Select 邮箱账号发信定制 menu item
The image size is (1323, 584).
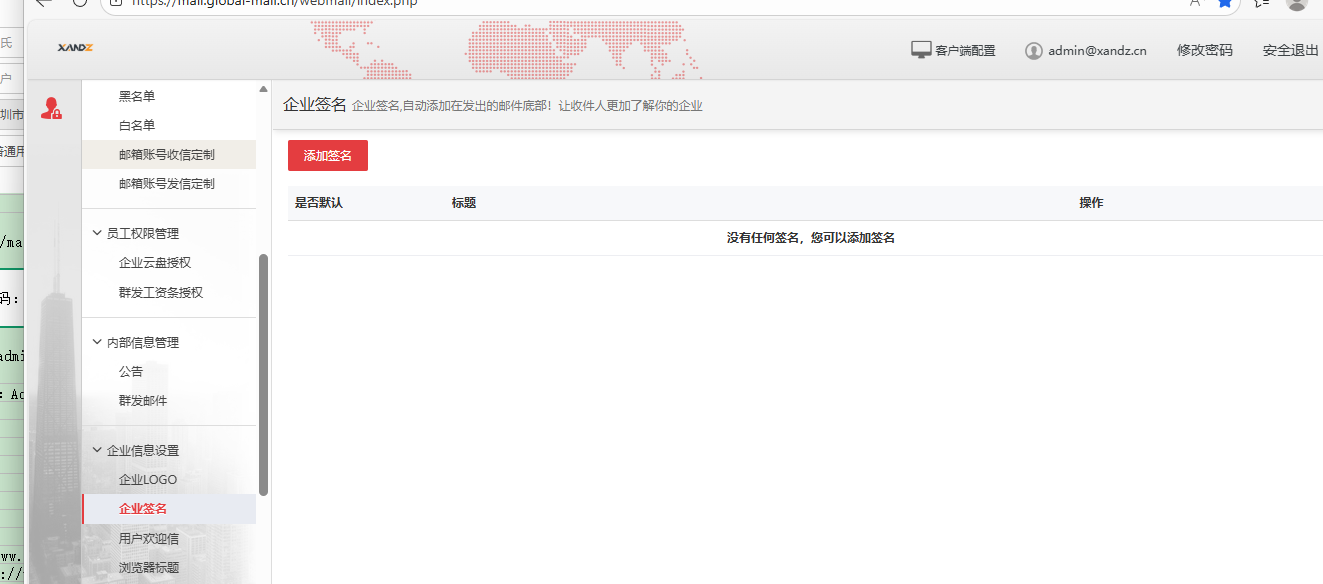[x=167, y=184]
